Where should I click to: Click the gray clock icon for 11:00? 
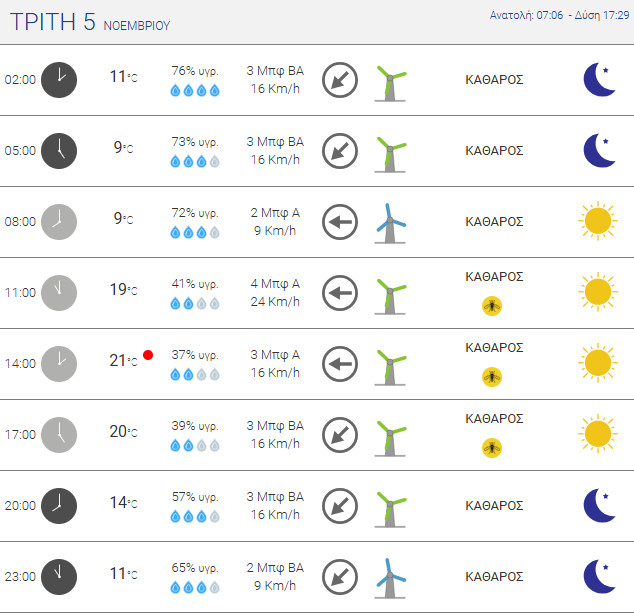pos(59,293)
